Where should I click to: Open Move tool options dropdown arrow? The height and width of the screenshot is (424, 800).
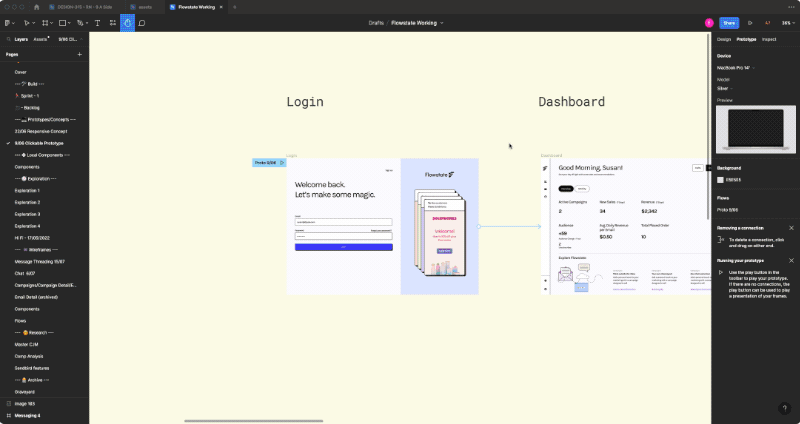pos(33,23)
